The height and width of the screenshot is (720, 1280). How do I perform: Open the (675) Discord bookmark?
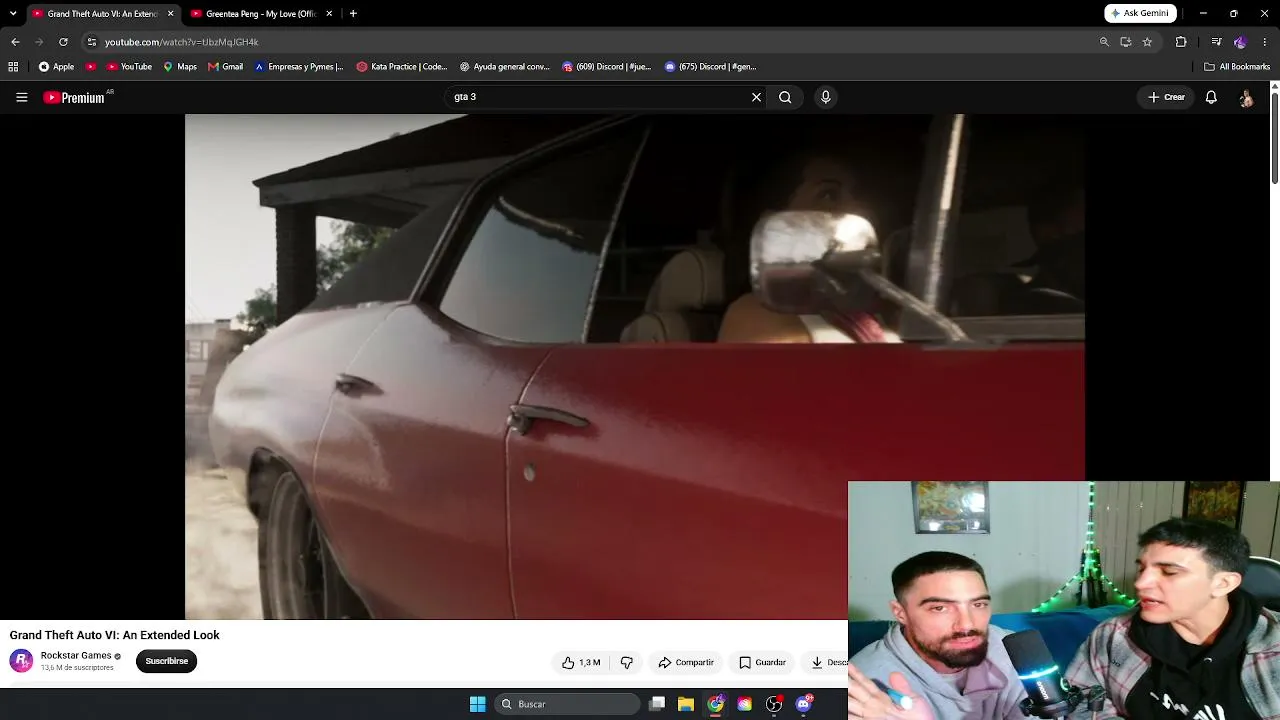710,67
